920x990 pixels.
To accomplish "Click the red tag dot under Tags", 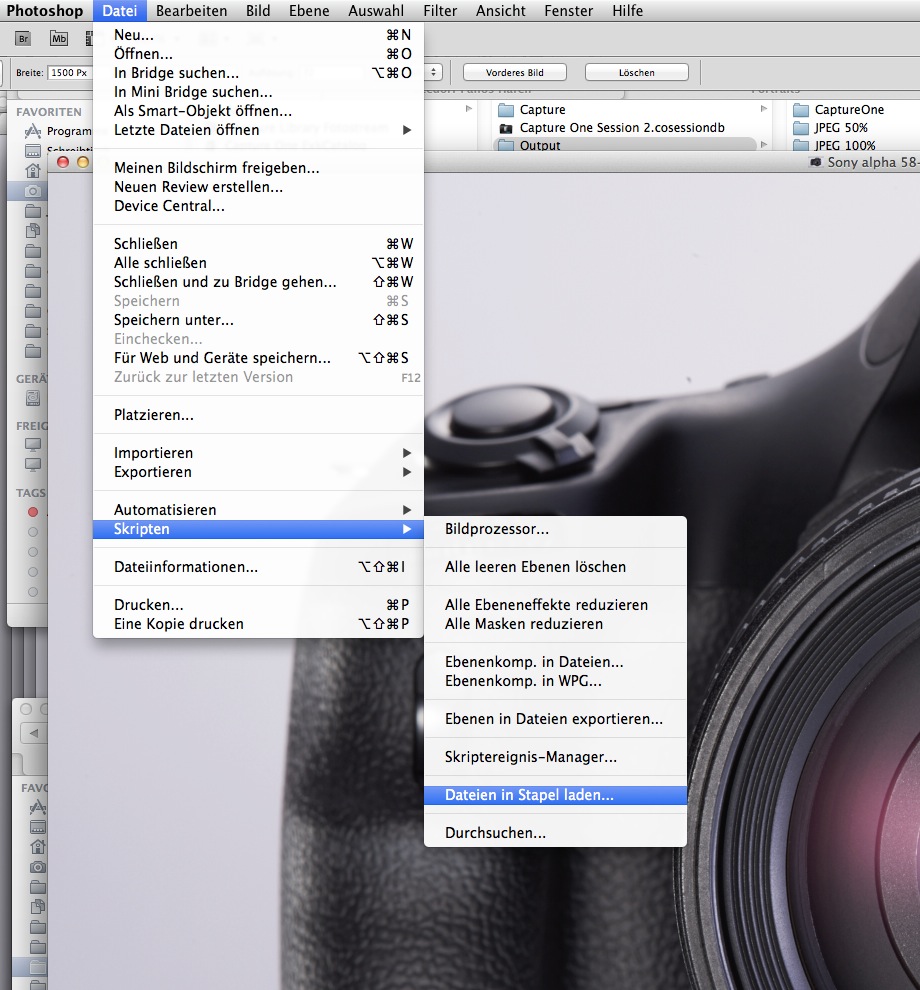I will click(x=33, y=512).
